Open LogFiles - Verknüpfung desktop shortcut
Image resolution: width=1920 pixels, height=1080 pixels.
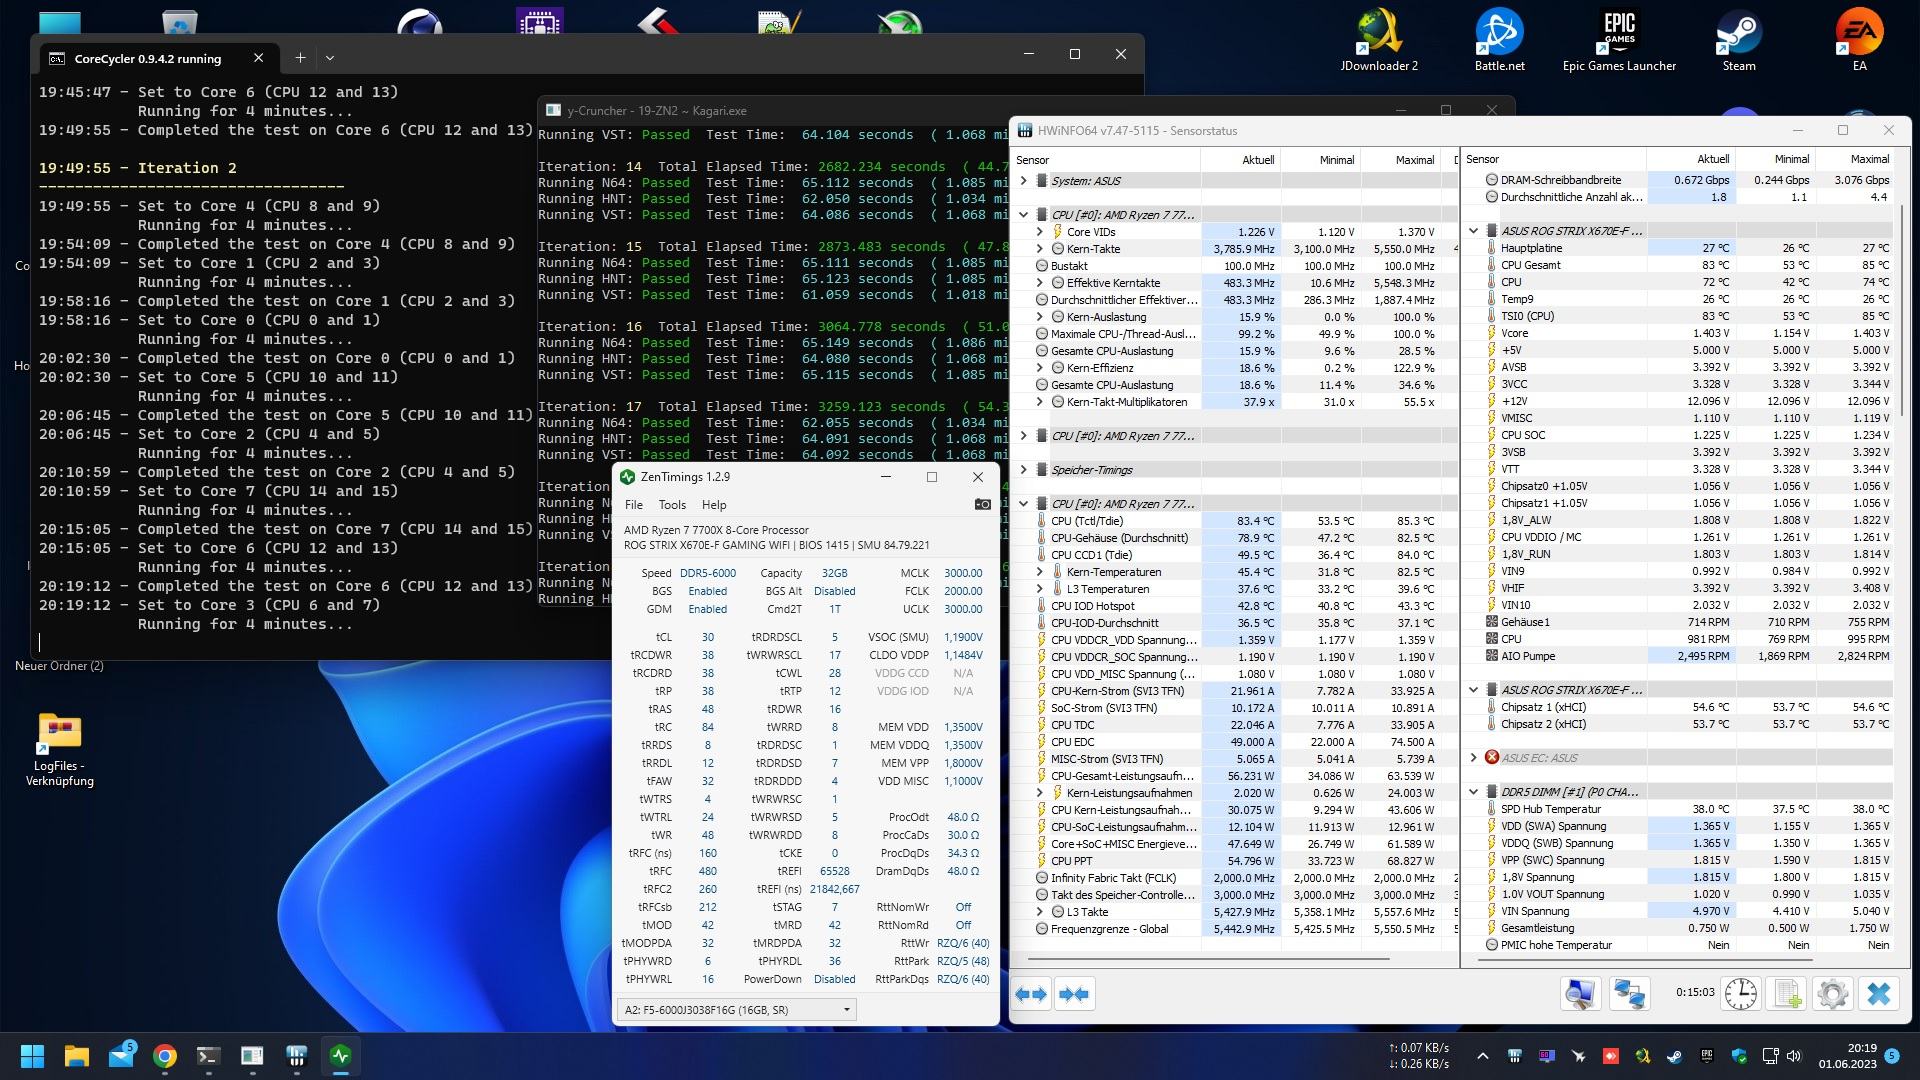click(x=60, y=750)
